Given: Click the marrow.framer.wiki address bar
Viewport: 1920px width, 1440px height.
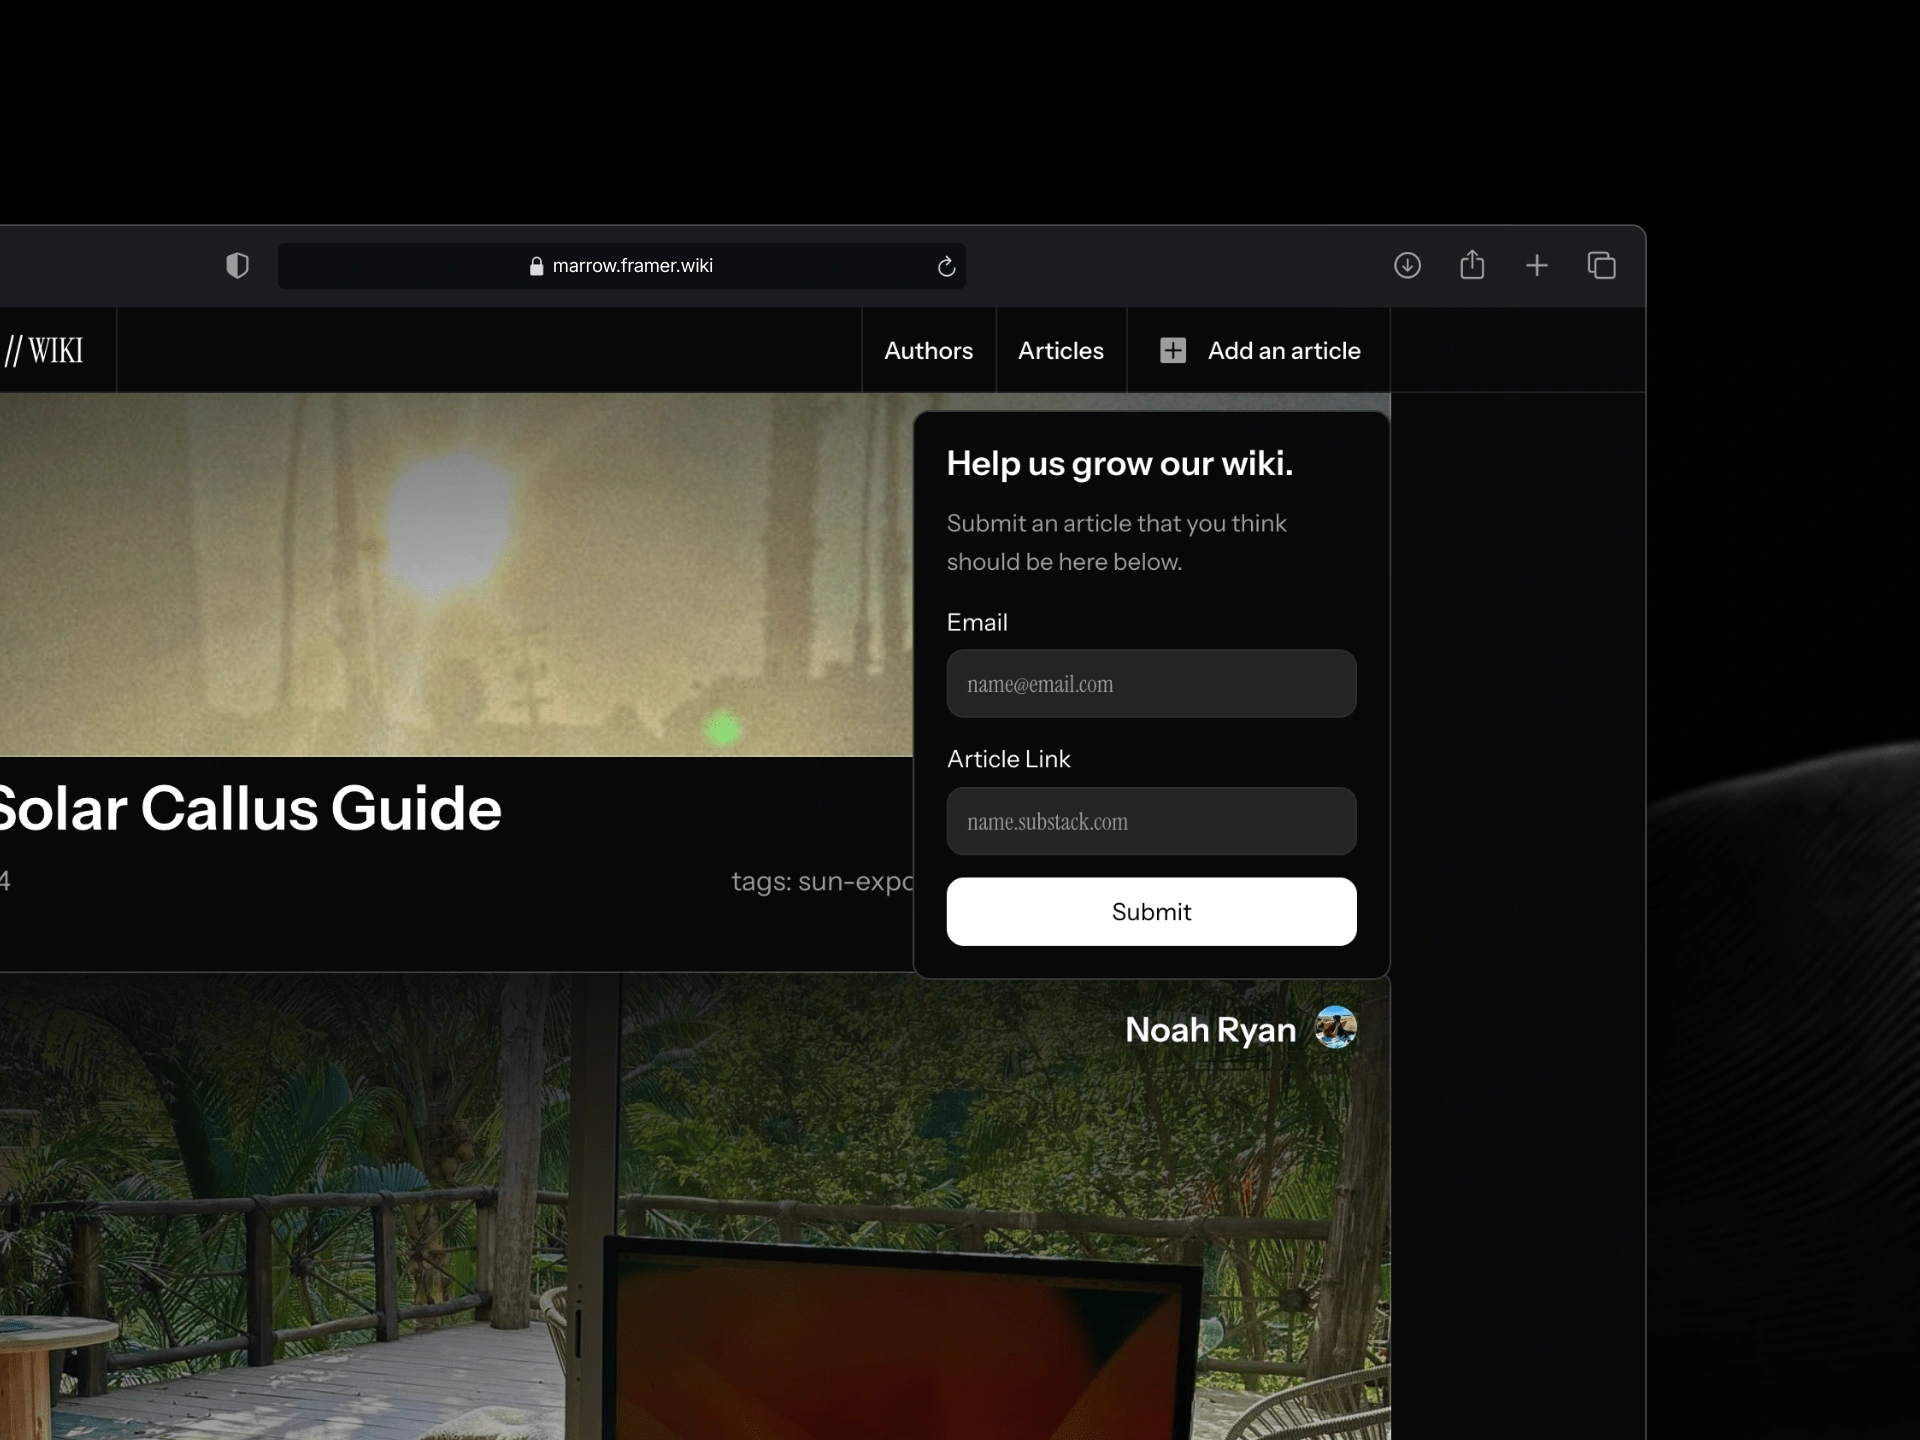Looking at the screenshot, I should [x=632, y=266].
